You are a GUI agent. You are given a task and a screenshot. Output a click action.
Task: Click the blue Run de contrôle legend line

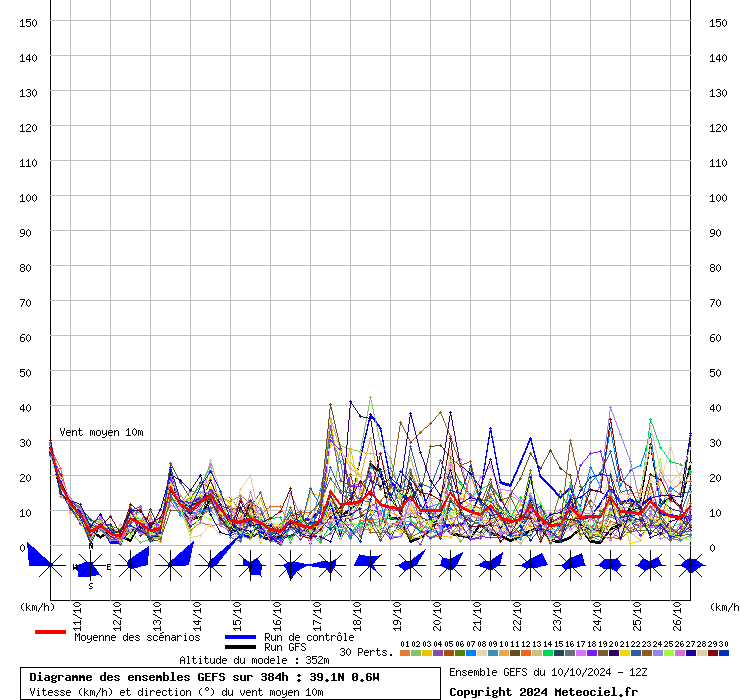coord(240,637)
